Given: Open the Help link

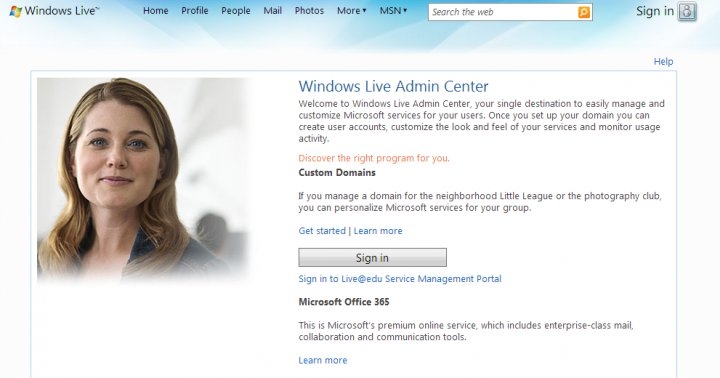Looking at the screenshot, I should click(x=664, y=62).
